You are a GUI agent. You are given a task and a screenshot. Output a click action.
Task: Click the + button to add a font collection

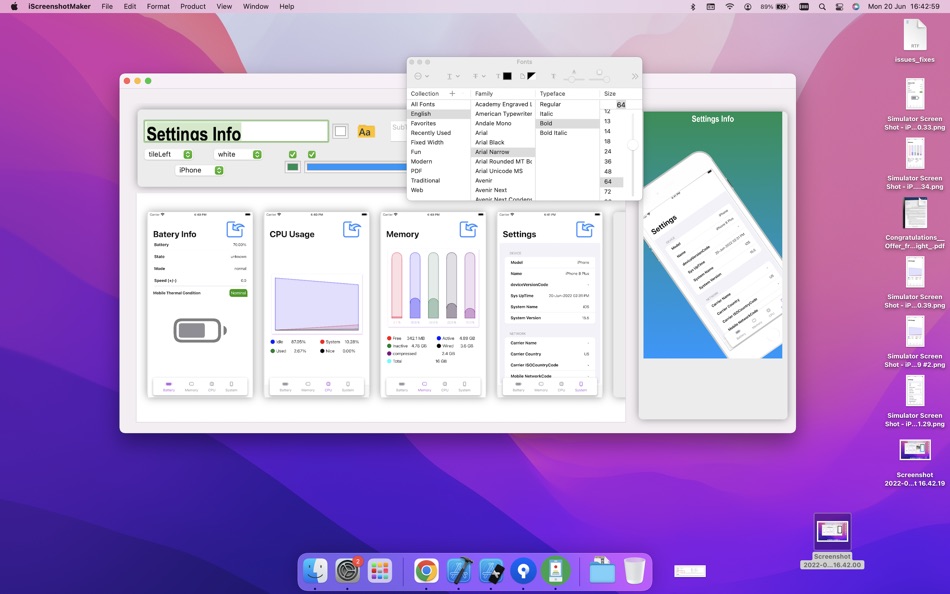453,93
